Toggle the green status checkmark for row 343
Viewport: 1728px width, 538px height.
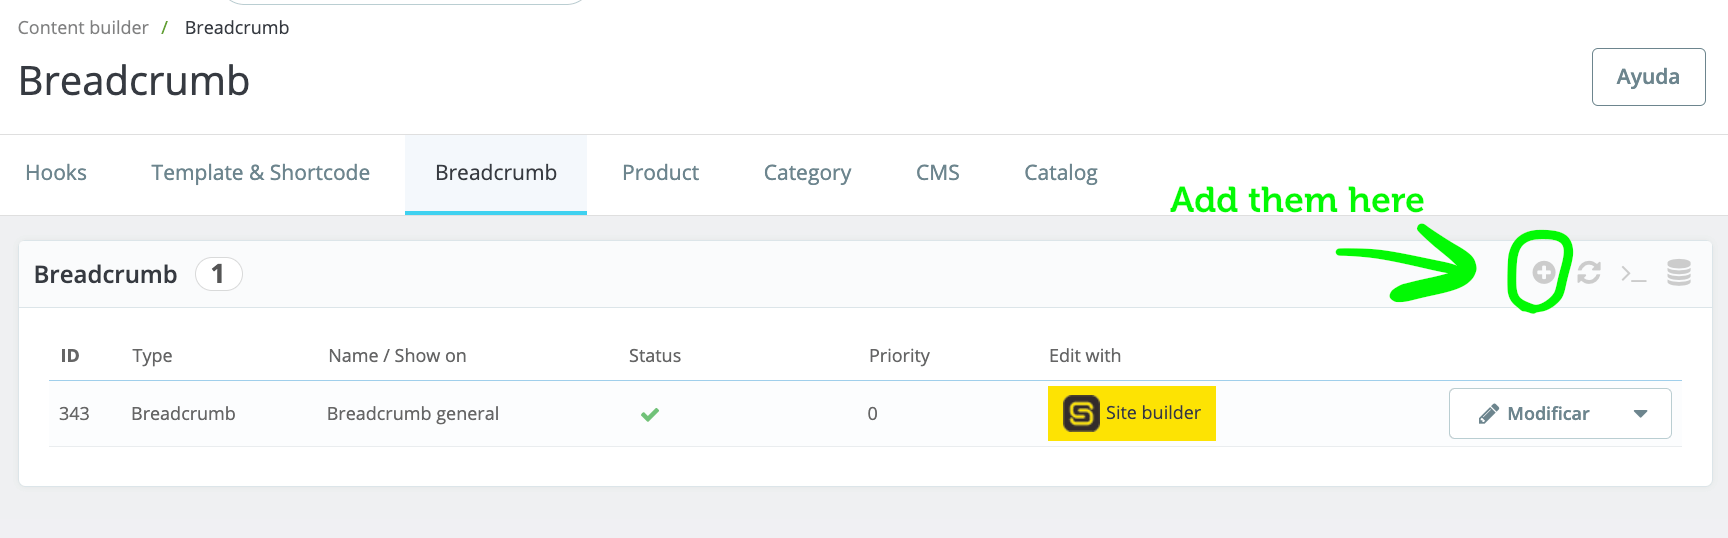click(650, 414)
